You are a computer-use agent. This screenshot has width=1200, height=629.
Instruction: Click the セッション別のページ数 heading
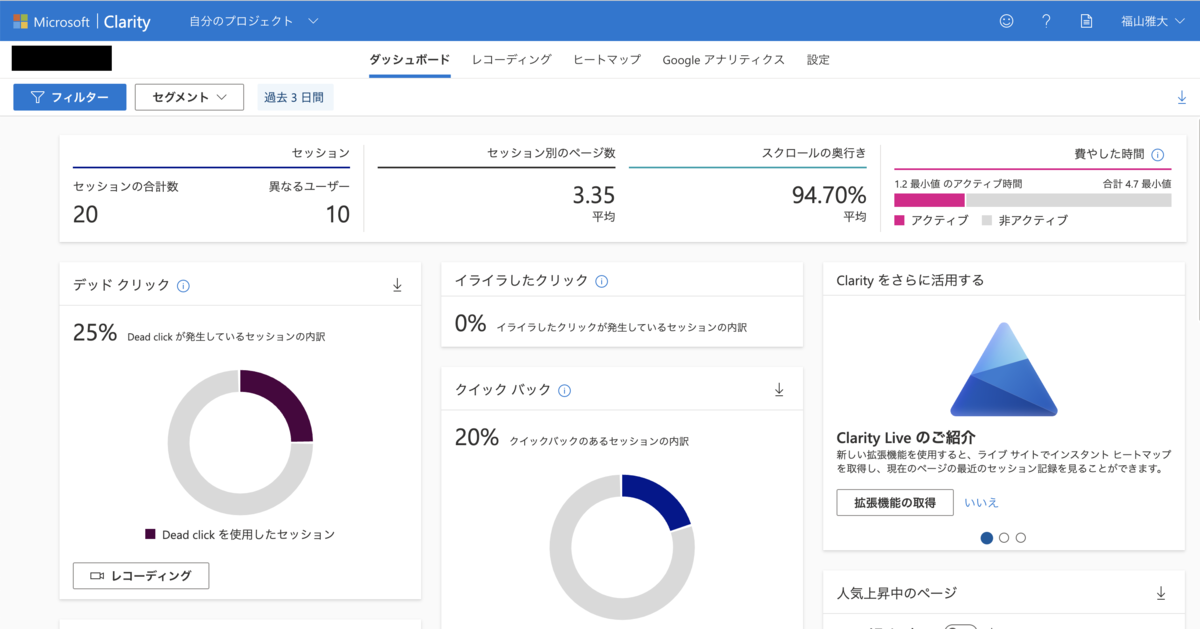551,154
